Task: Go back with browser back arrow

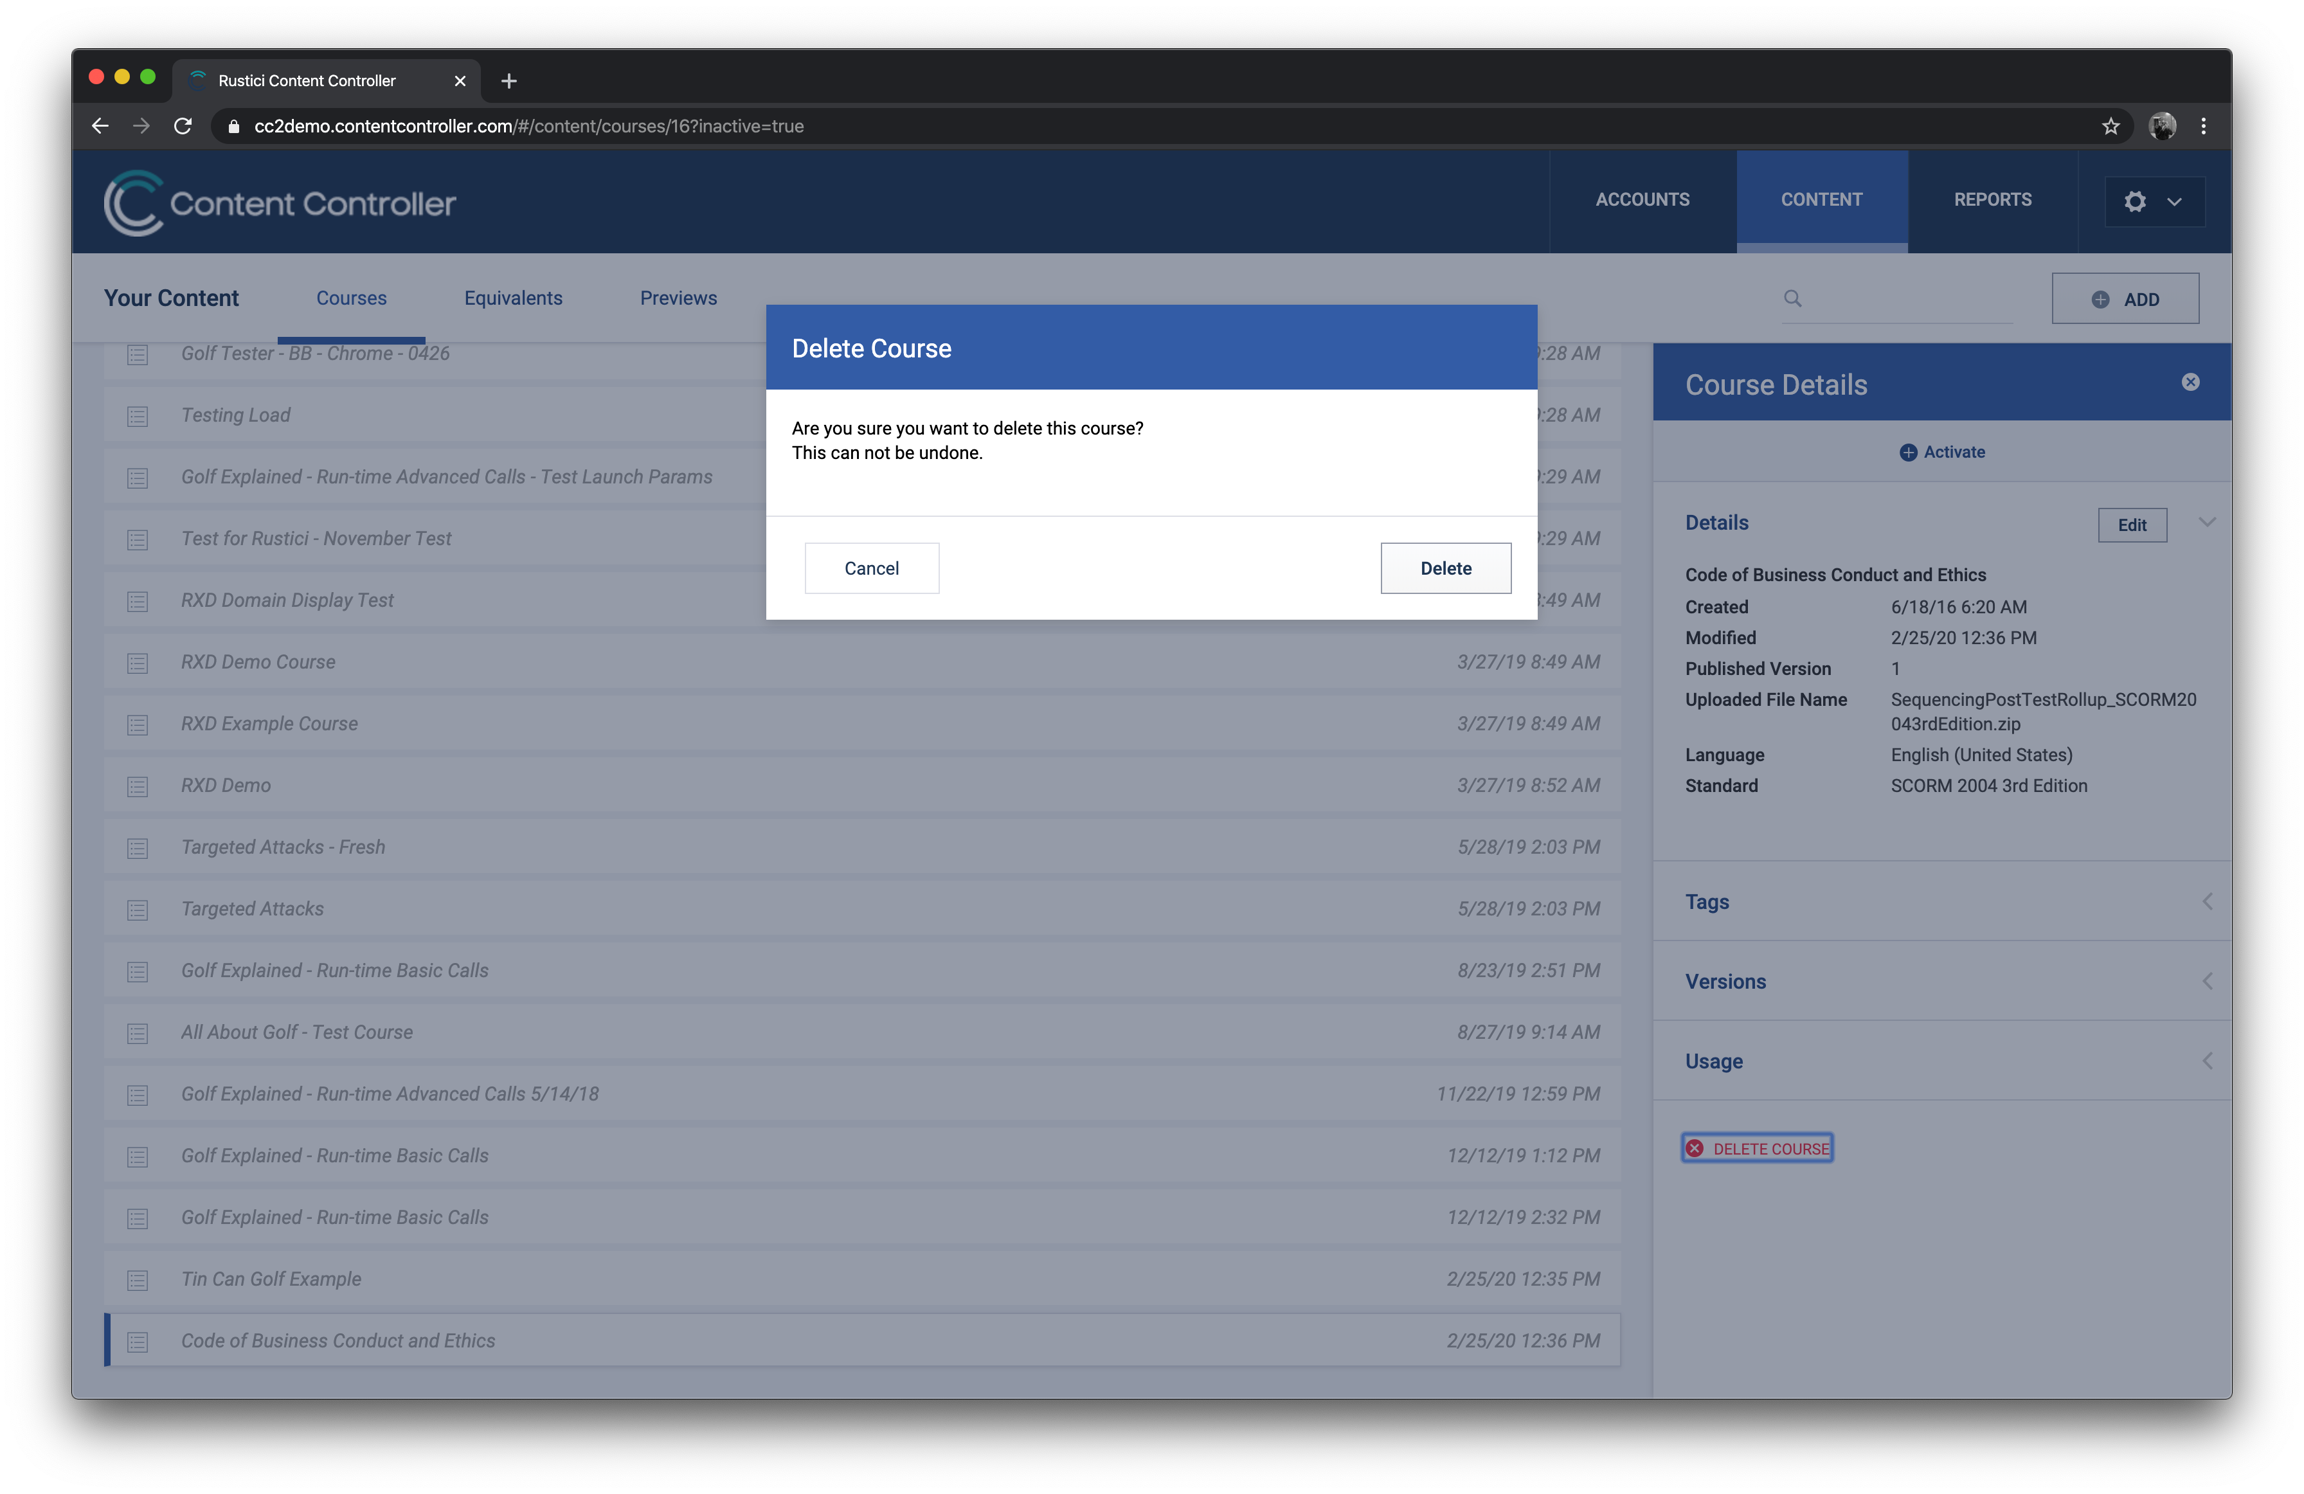Action: coord(100,126)
